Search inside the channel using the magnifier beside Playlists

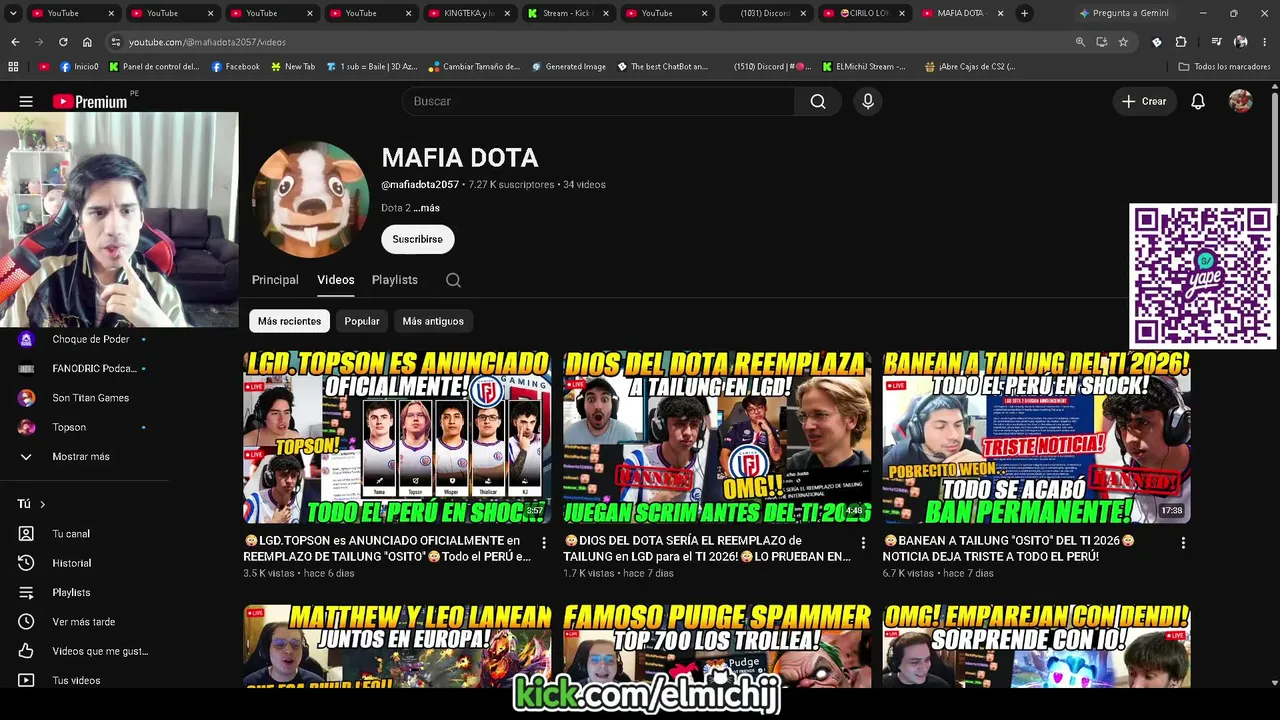click(453, 280)
